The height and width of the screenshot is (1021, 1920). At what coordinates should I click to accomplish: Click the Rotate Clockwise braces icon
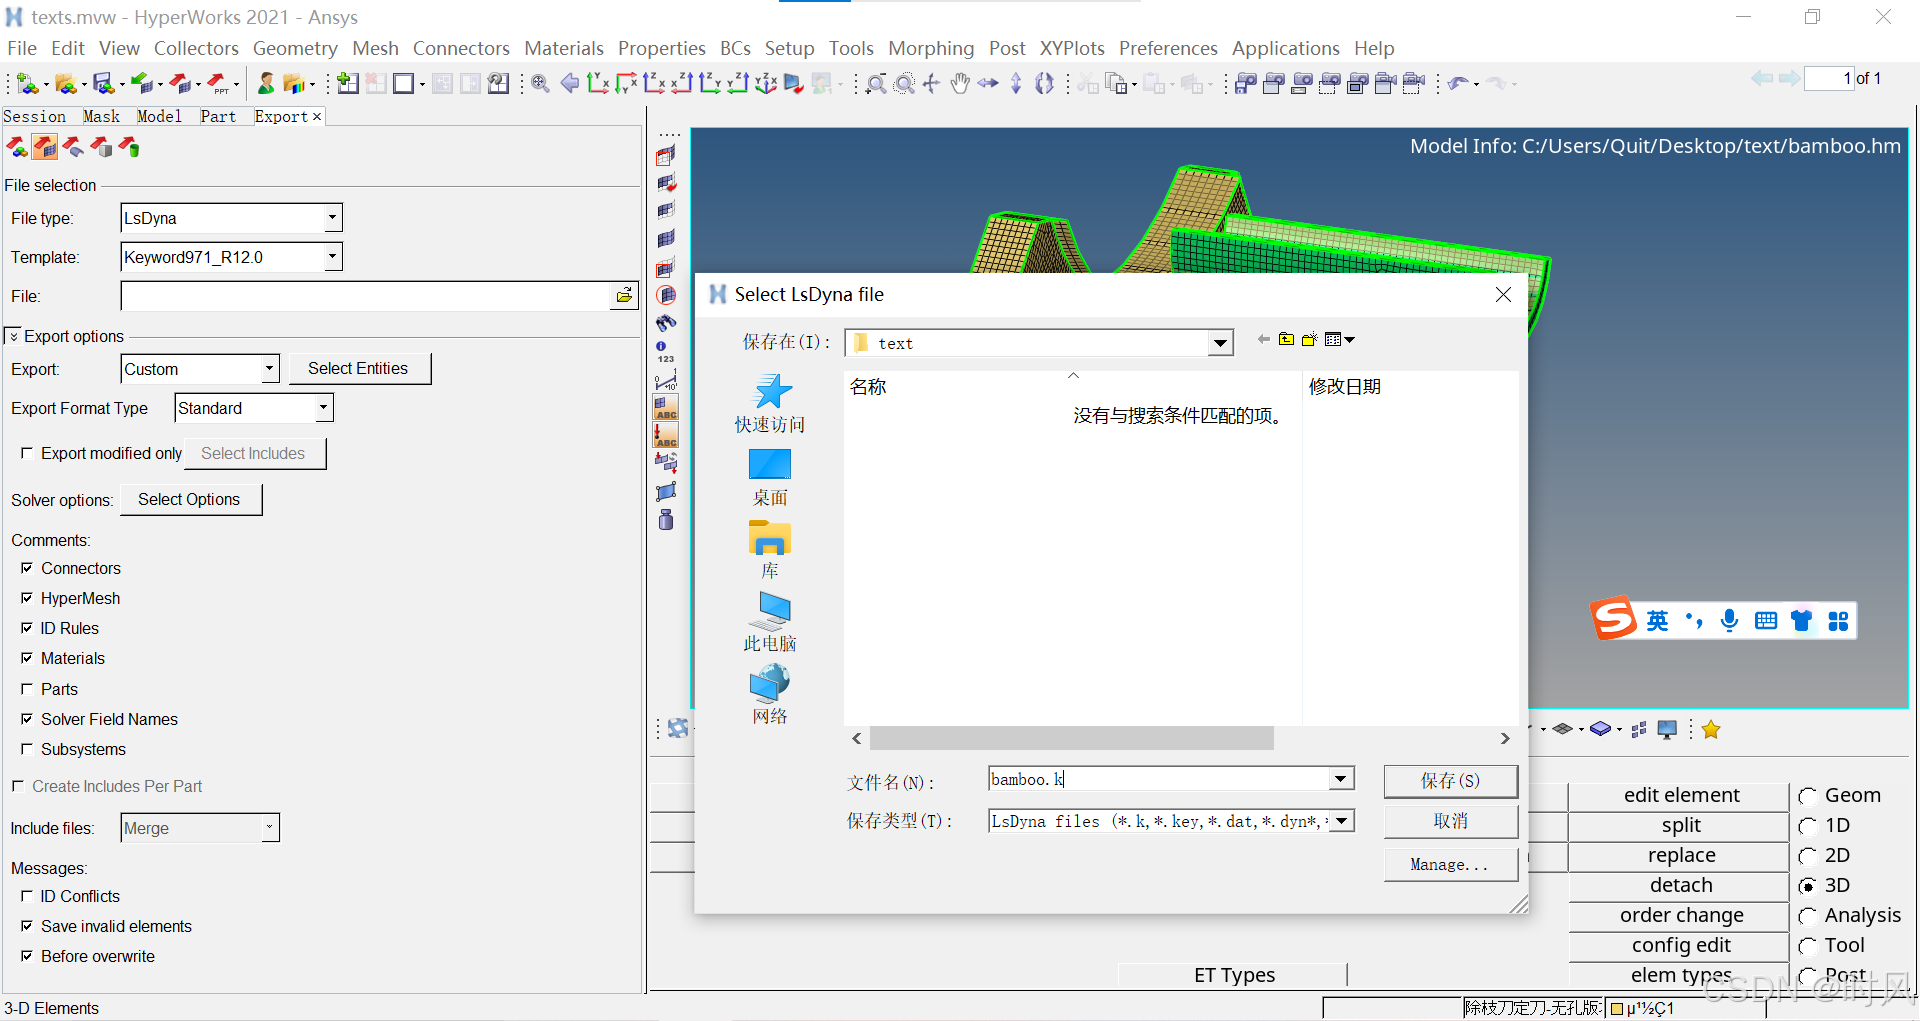(x=1044, y=84)
